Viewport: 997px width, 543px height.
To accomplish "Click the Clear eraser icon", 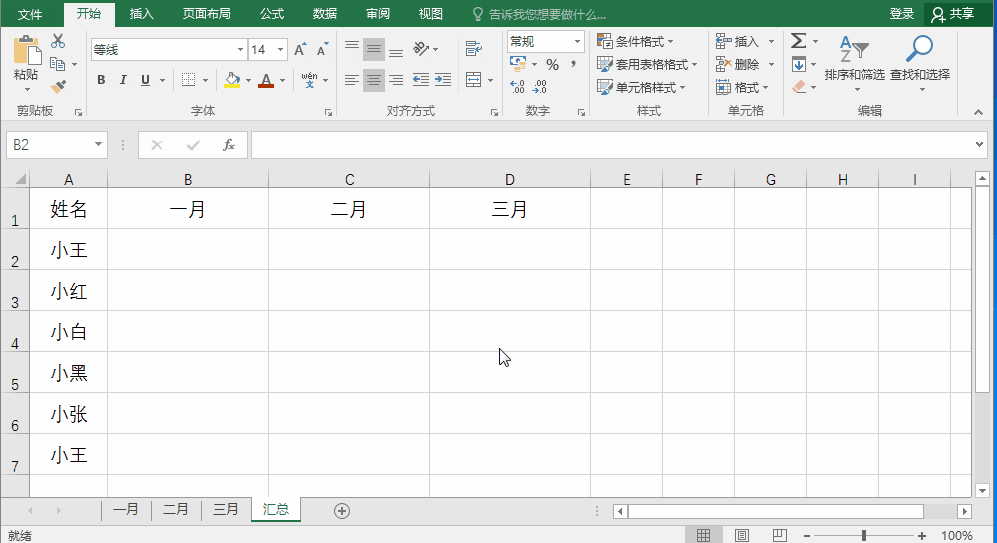I will (799, 86).
